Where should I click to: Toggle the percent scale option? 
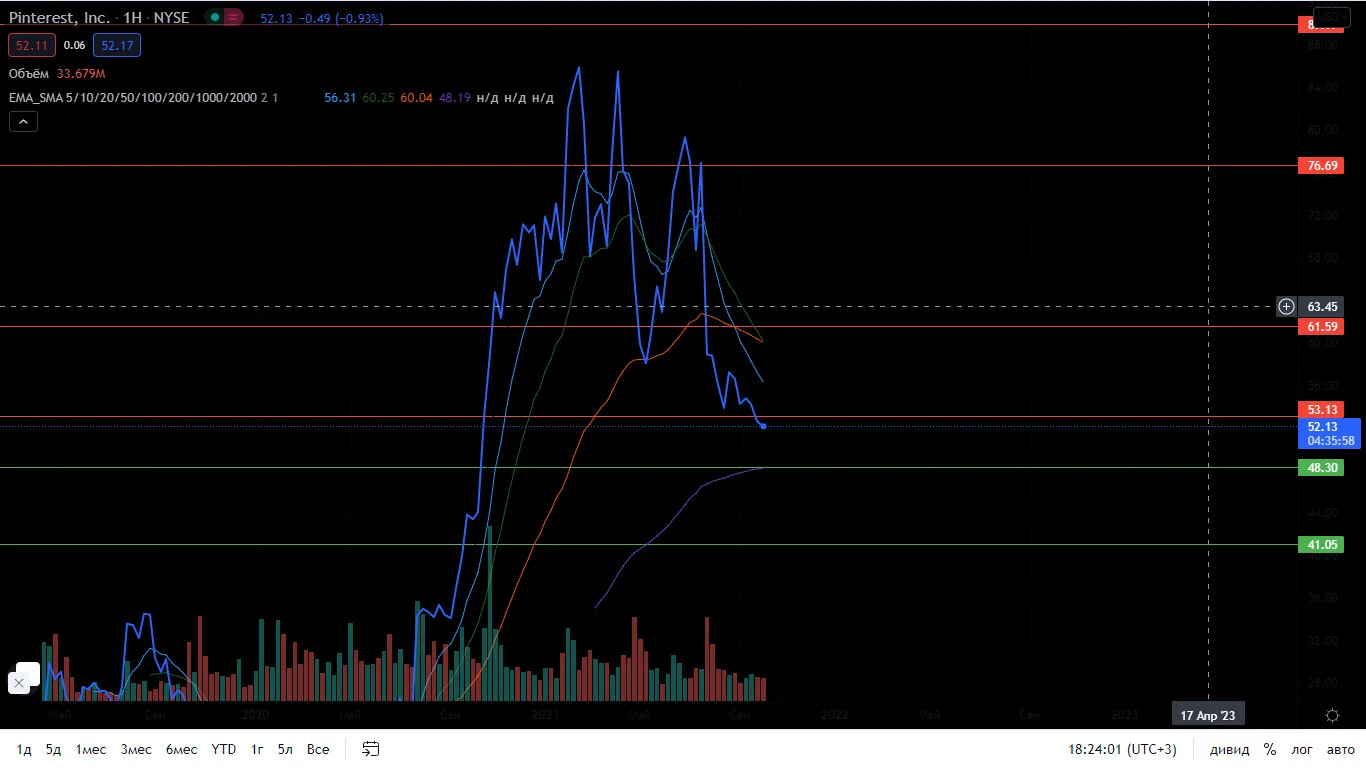coord(1269,749)
